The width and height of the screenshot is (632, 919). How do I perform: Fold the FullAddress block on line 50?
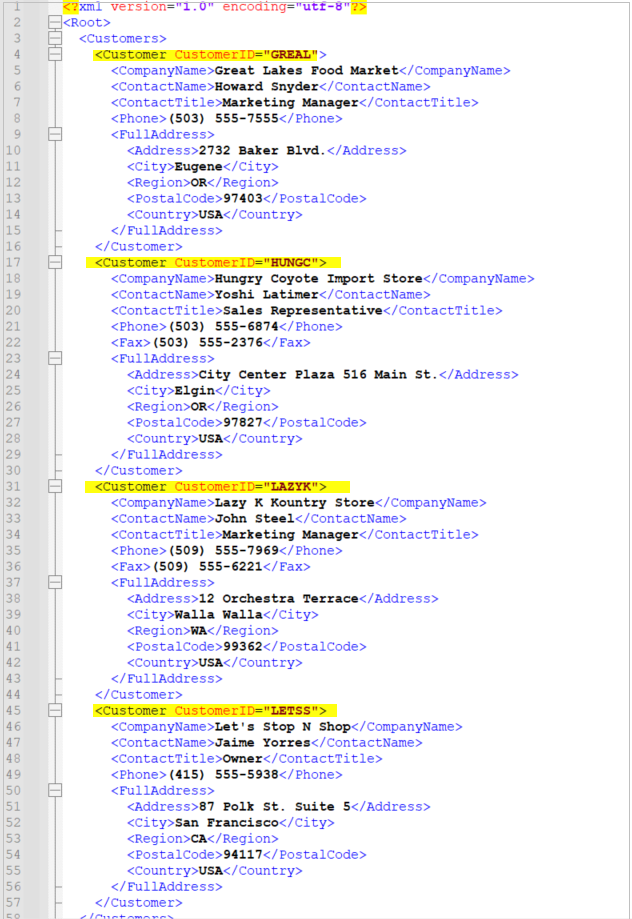(x=54, y=790)
